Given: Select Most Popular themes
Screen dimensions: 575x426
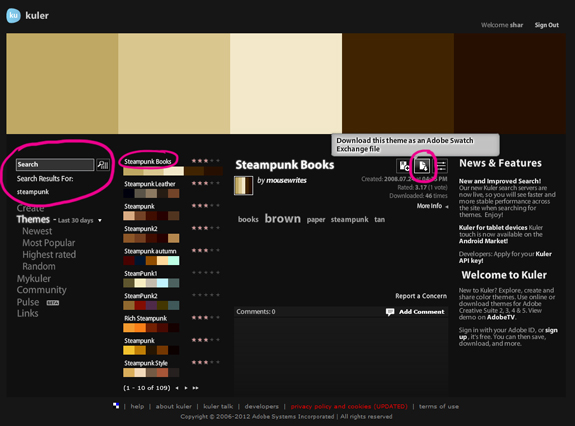Looking at the screenshot, I should tap(48, 243).
